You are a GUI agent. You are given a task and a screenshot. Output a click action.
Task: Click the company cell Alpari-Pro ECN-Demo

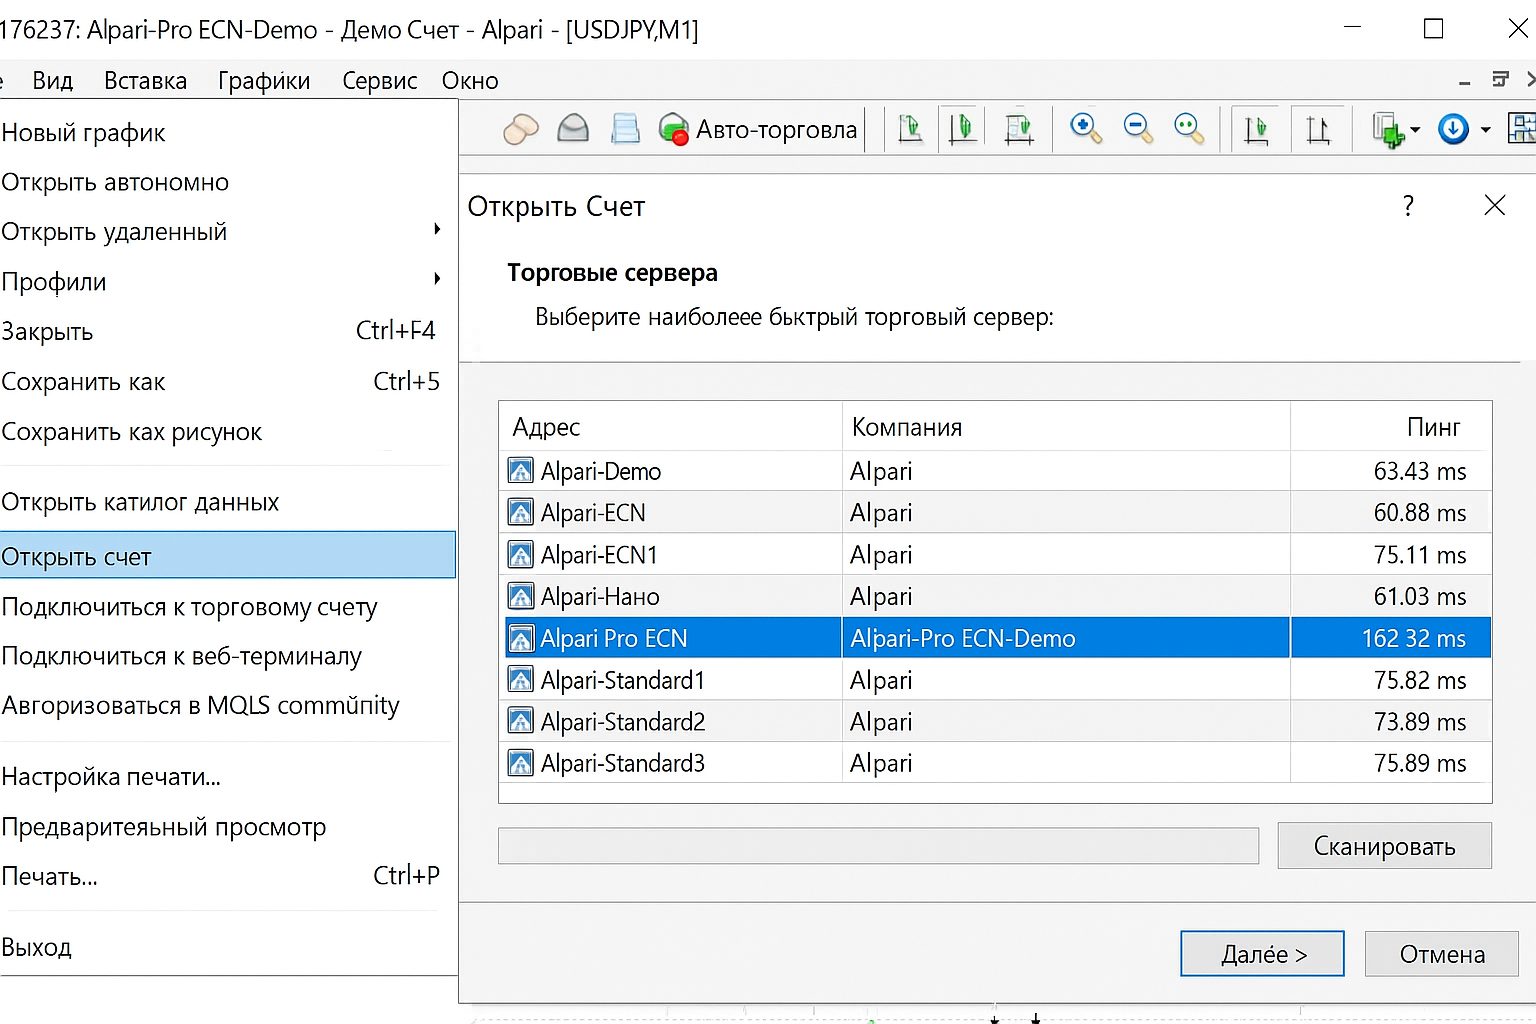963,638
